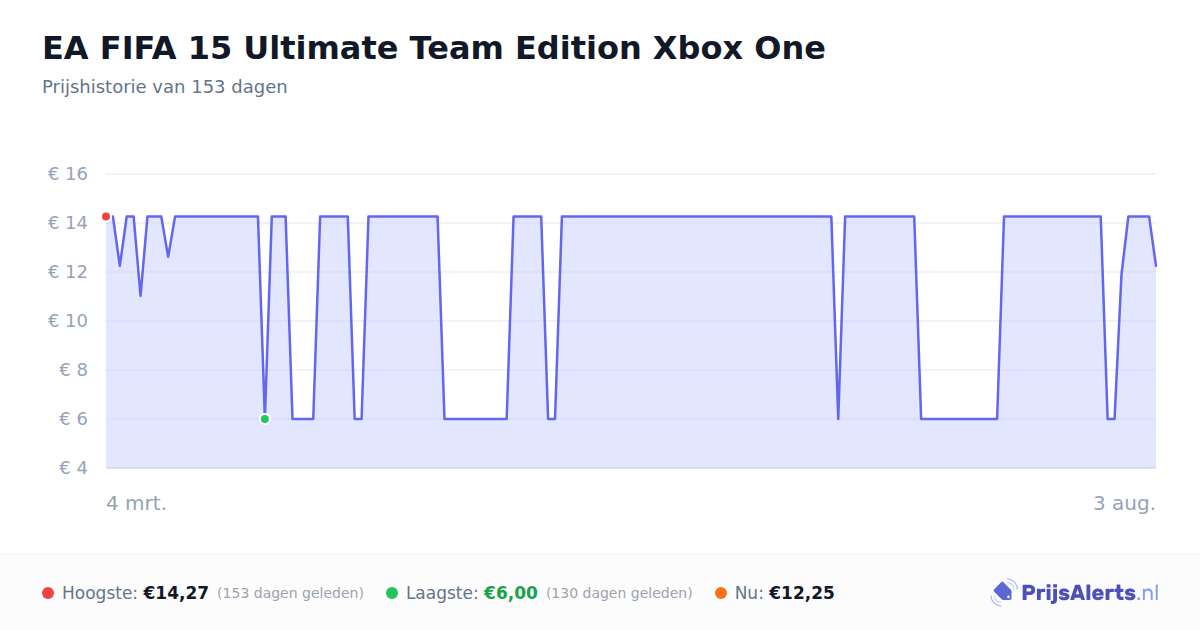Click the 130 dagen geleden note
Viewport: 1200px width, 630px height.
619,593
